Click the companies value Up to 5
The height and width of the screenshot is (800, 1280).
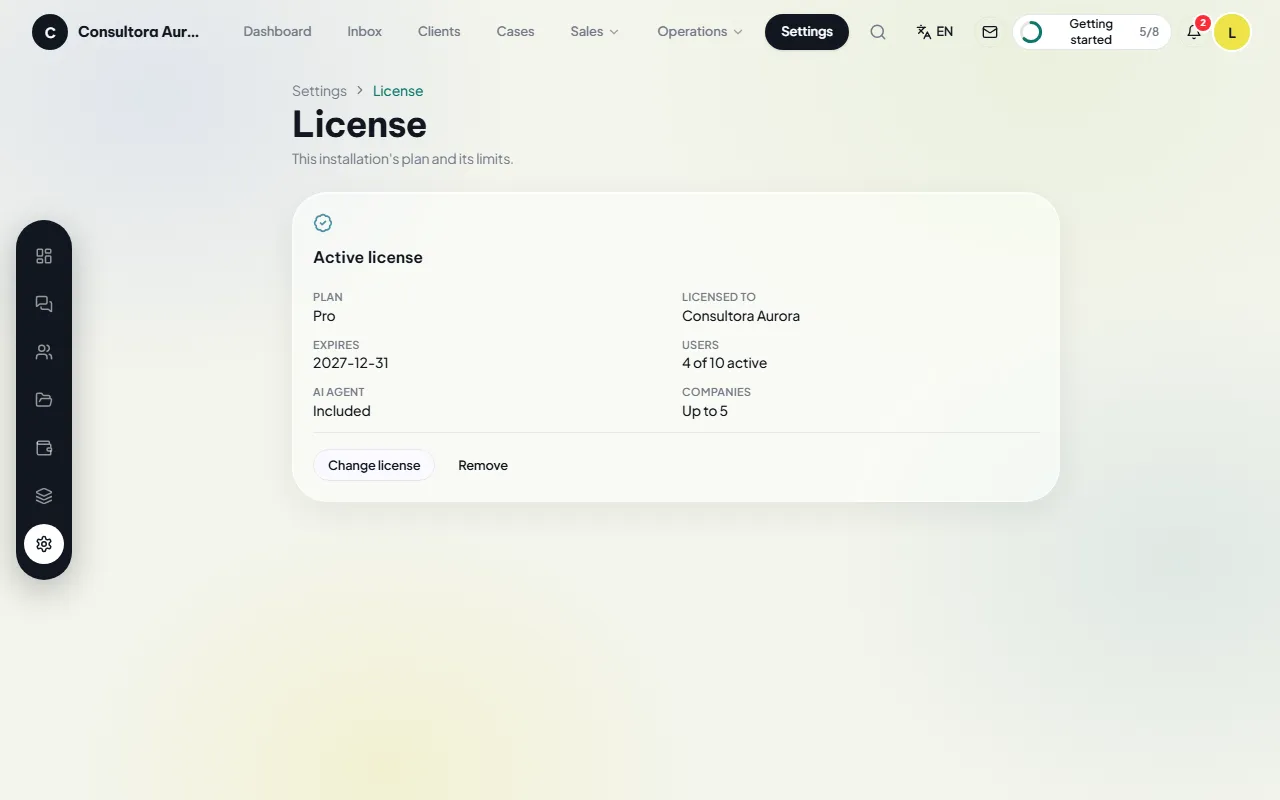click(x=705, y=411)
